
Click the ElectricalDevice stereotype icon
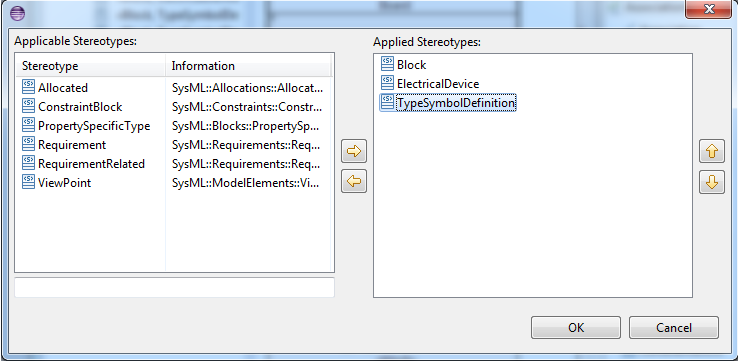tap(387, 83)
